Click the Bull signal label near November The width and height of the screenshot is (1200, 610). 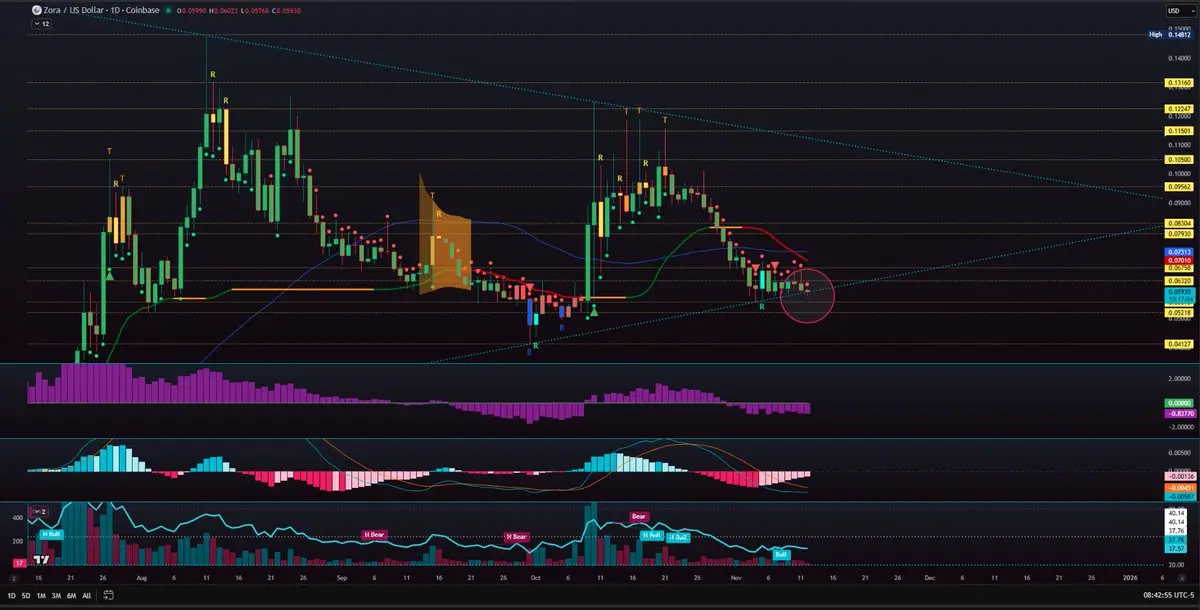(x=782, y=553)
